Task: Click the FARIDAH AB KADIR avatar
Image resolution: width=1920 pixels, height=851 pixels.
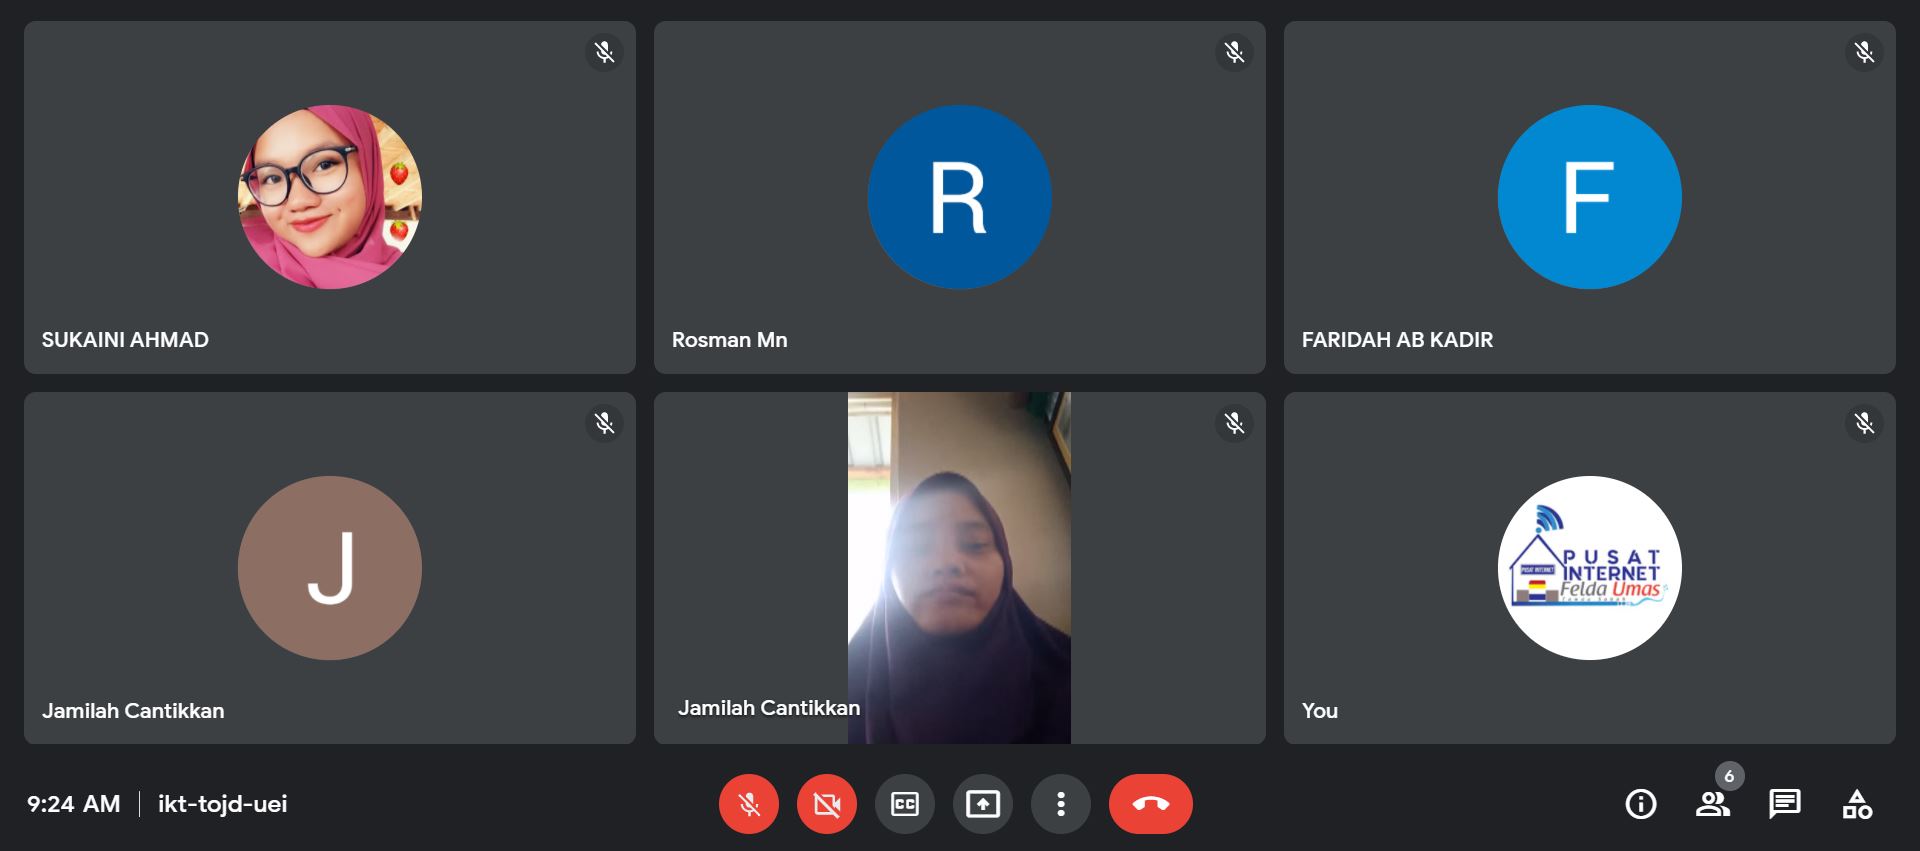Action: tap(1589, 197)
